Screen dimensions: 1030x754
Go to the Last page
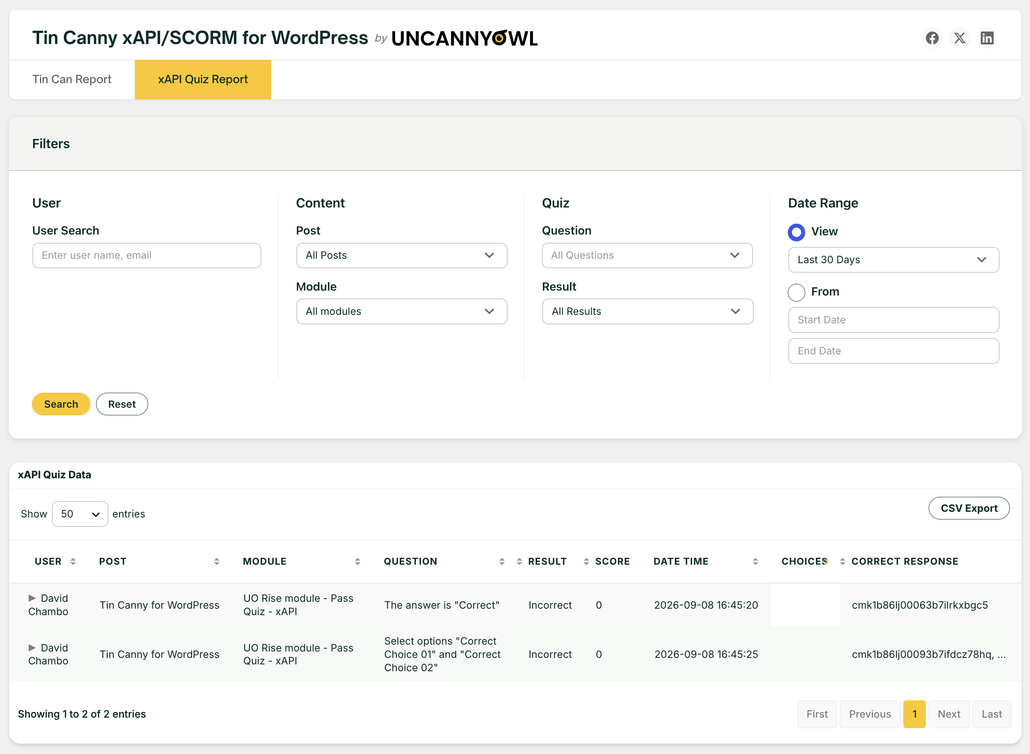(x=992, y=714)
